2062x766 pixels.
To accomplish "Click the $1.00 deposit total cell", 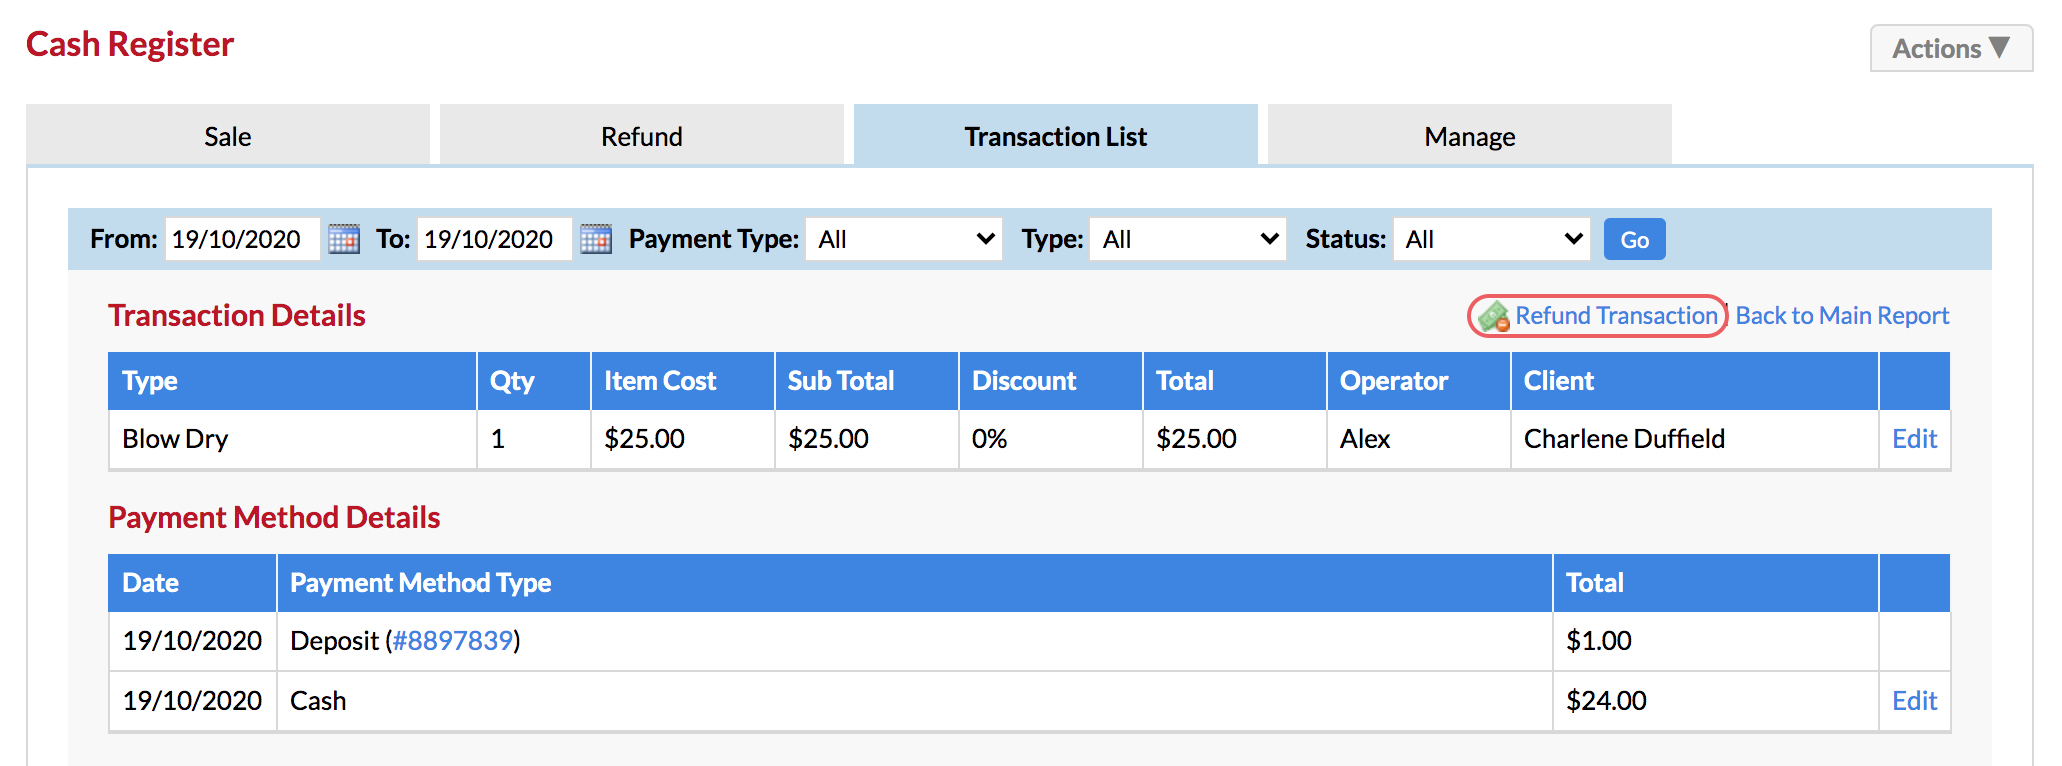I will point(1715,641).
